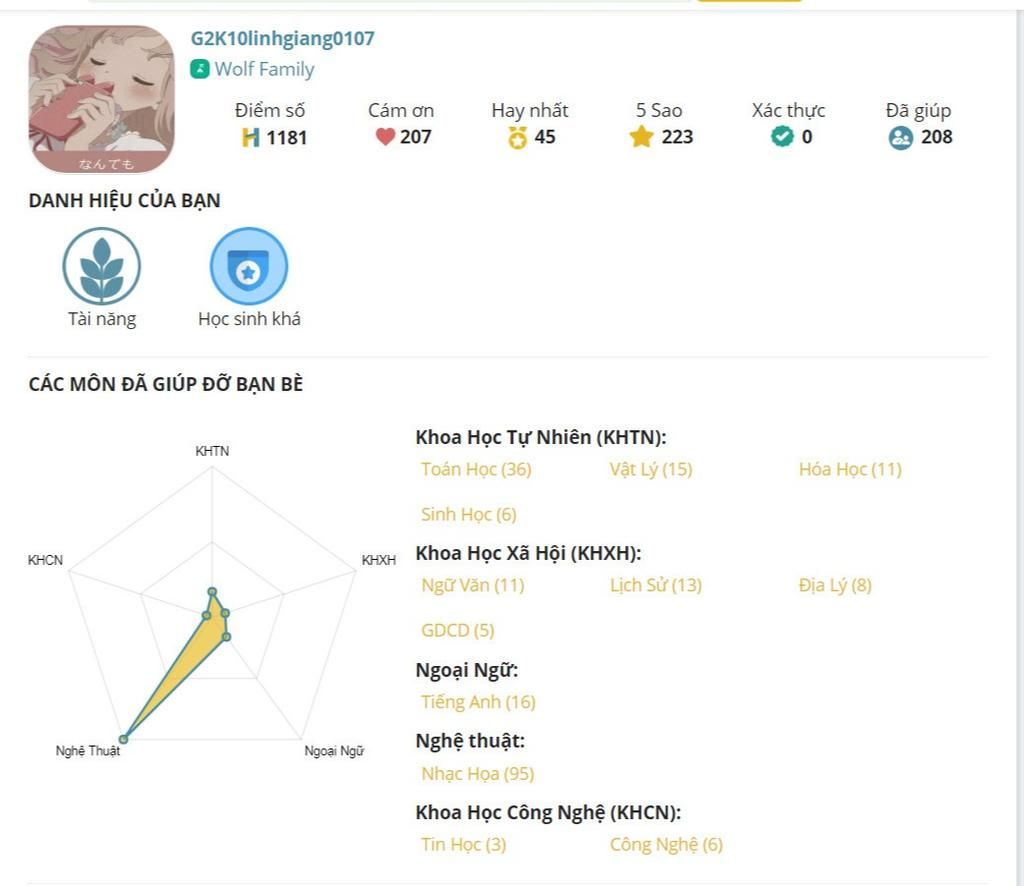Open the Lịch Sử (13) subject
This screenshot has height=886, width=1024.
pos(656,585)
